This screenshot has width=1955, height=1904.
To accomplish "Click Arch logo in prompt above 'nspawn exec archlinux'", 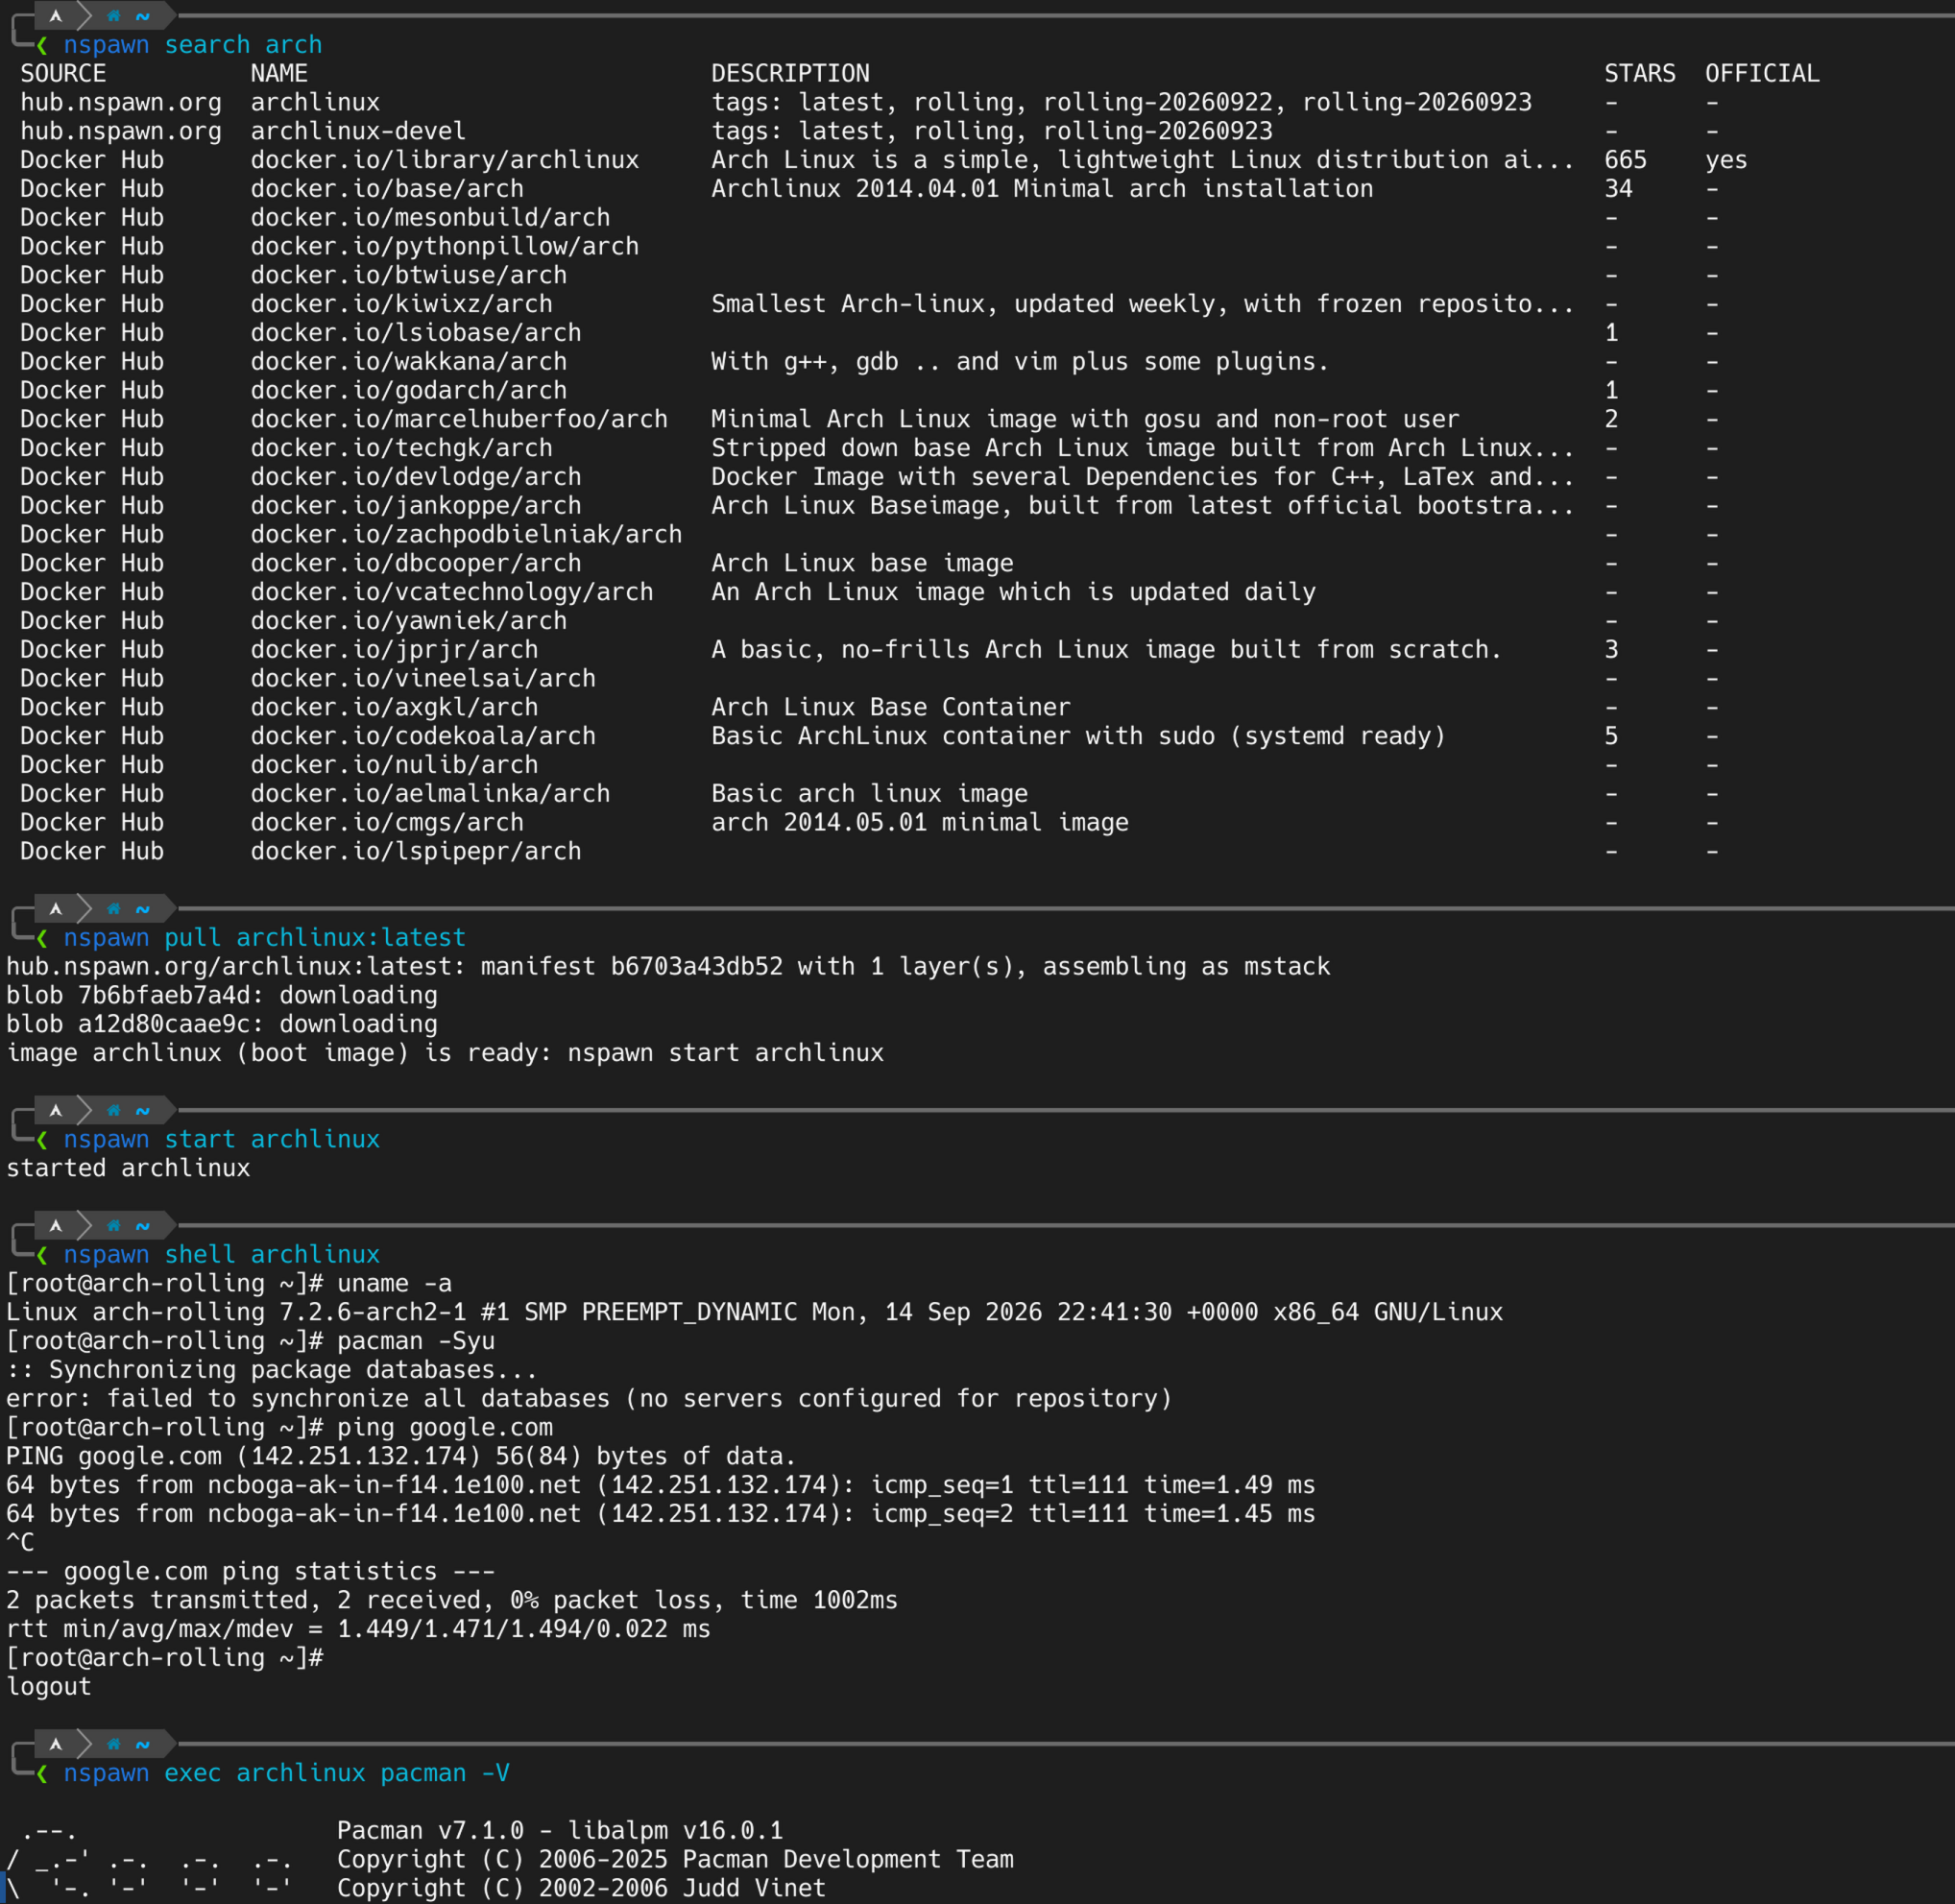I will [x=56, y=1744].
